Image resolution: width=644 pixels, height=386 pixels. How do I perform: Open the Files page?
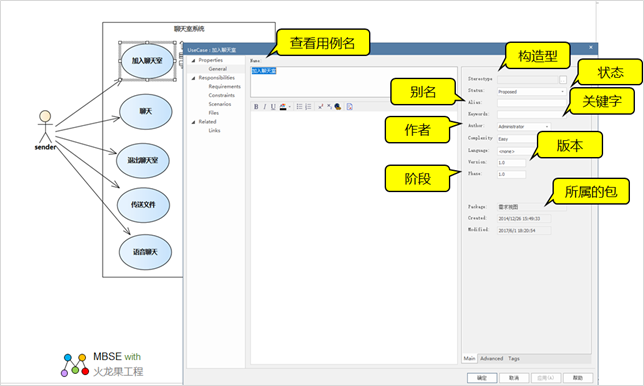pyautogui.click(x=214, y=113)
